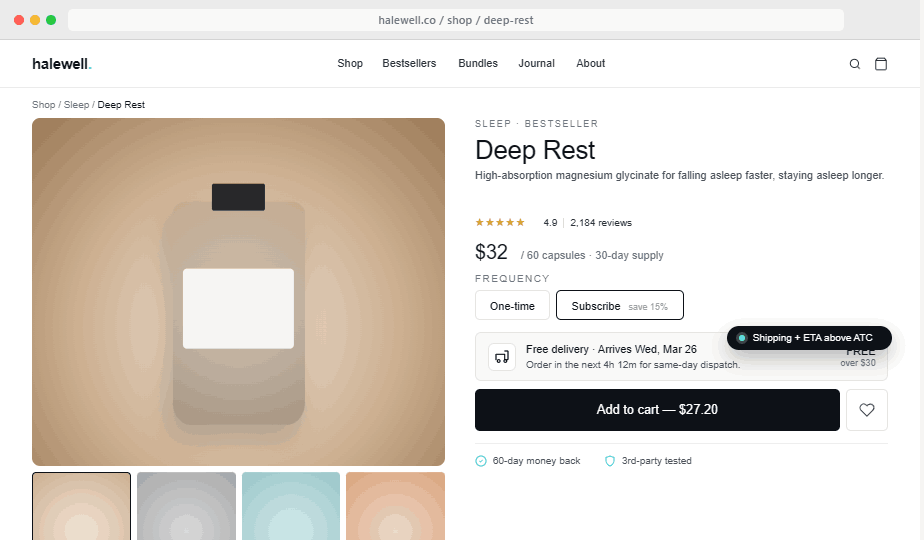
Task: Click the browser address bar
Action: click(456, 20)
